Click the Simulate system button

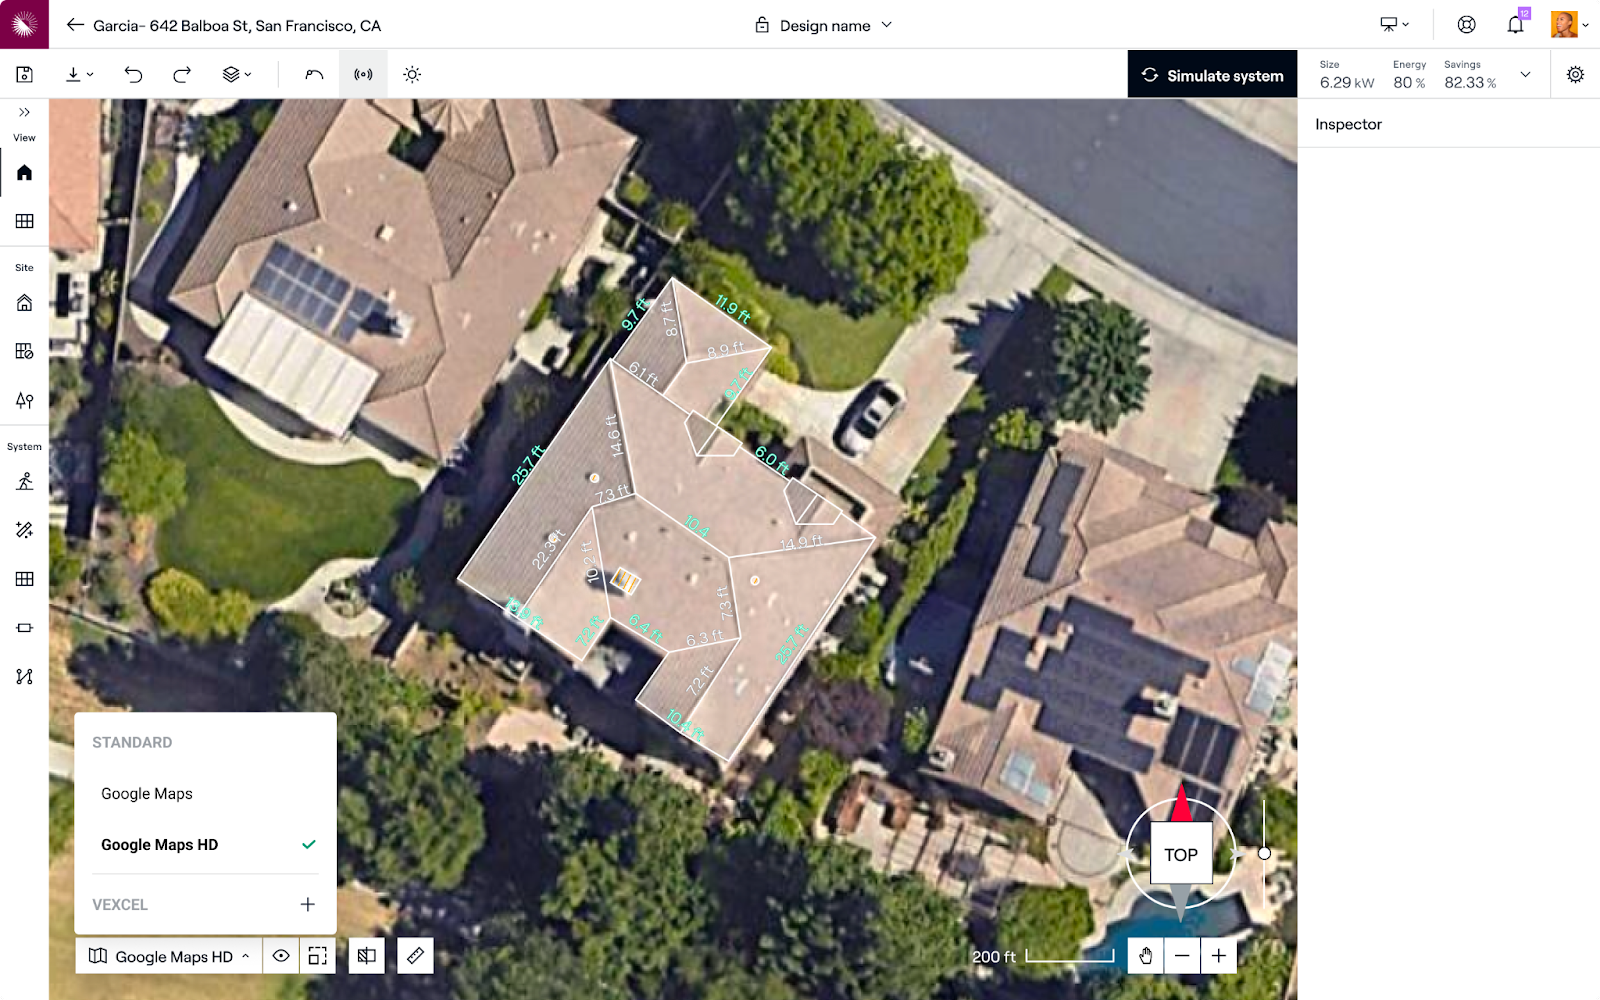pos(1212,75)
